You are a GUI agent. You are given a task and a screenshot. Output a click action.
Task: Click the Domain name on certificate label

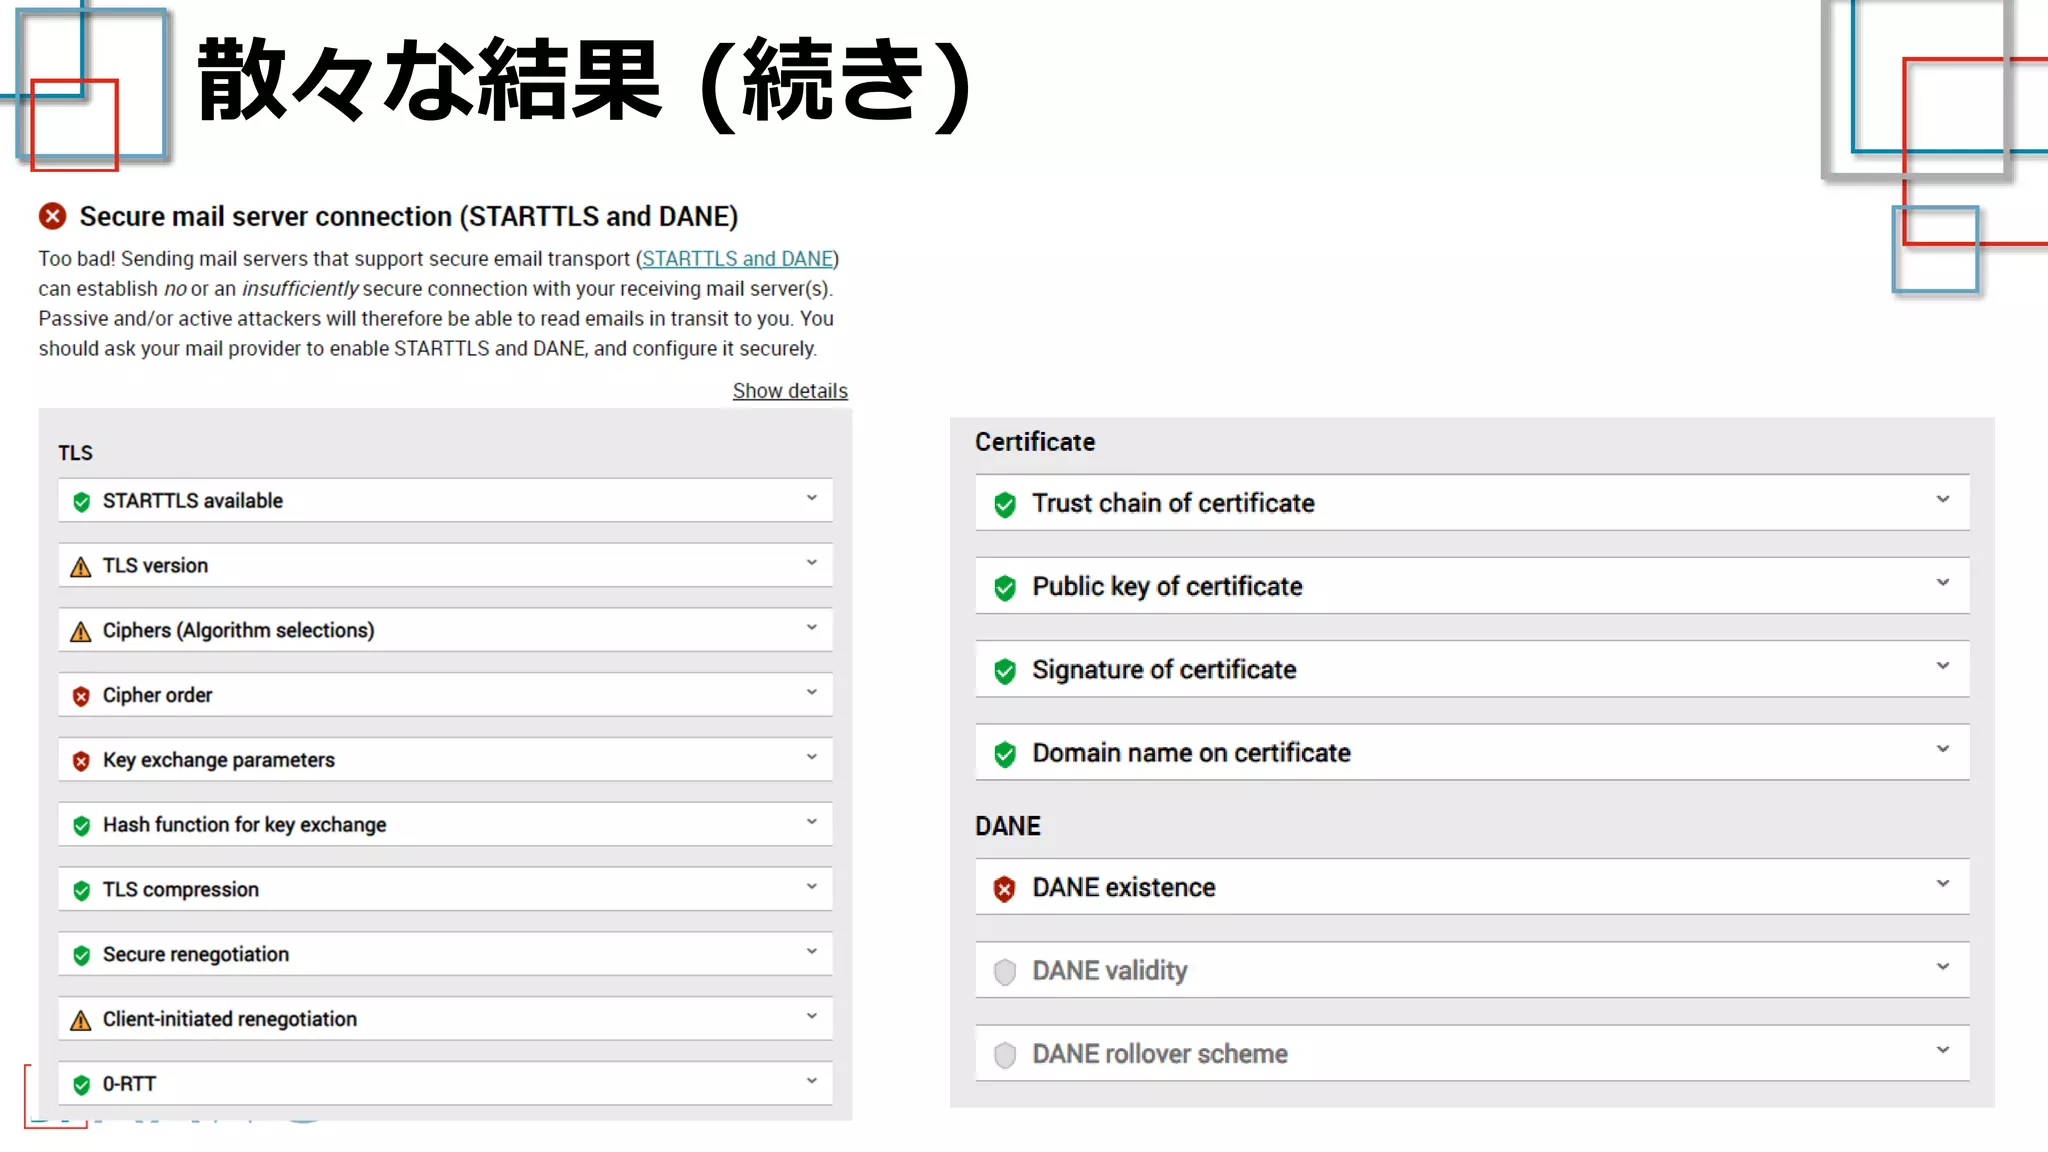pyautogui.click(x=1191, y=753)
